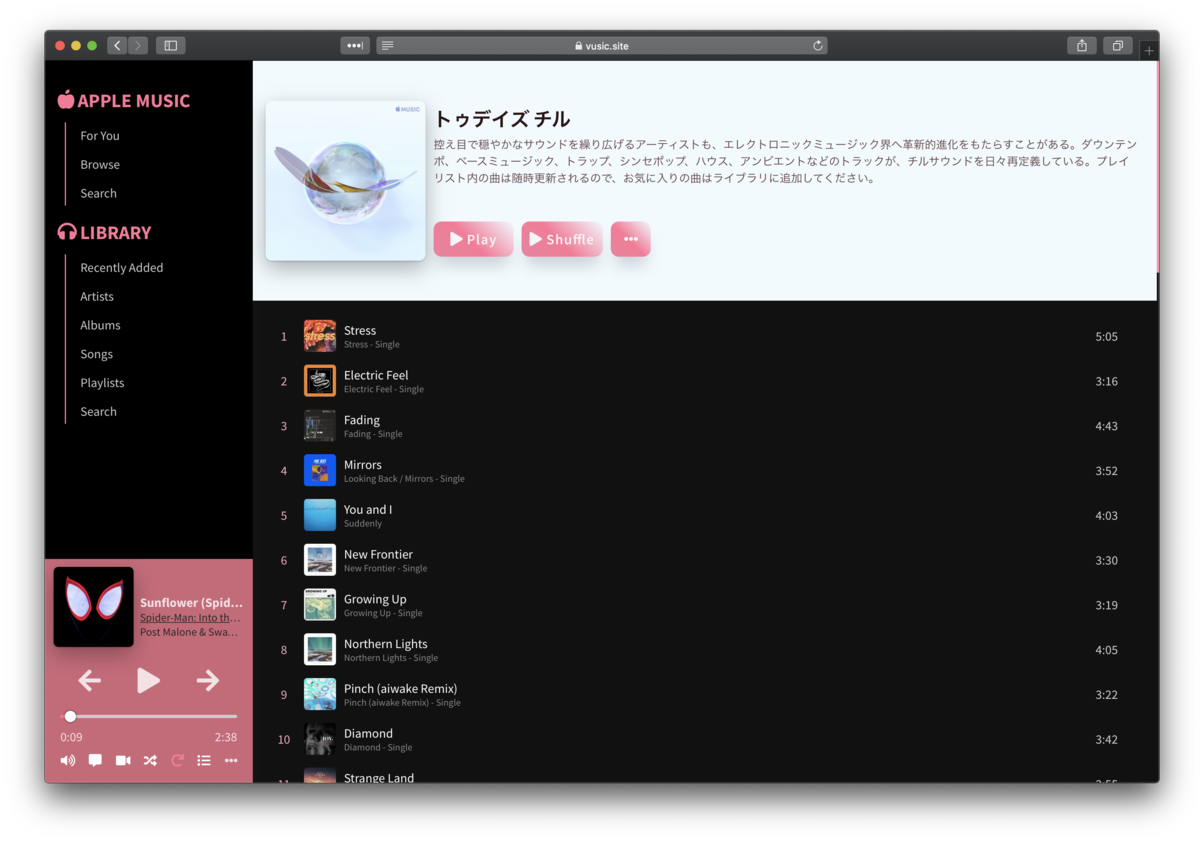This screenshot has width=1204, height=842.
Task: Click the Northern Lights album thumbnail
Action: click(x=320, y=649)
